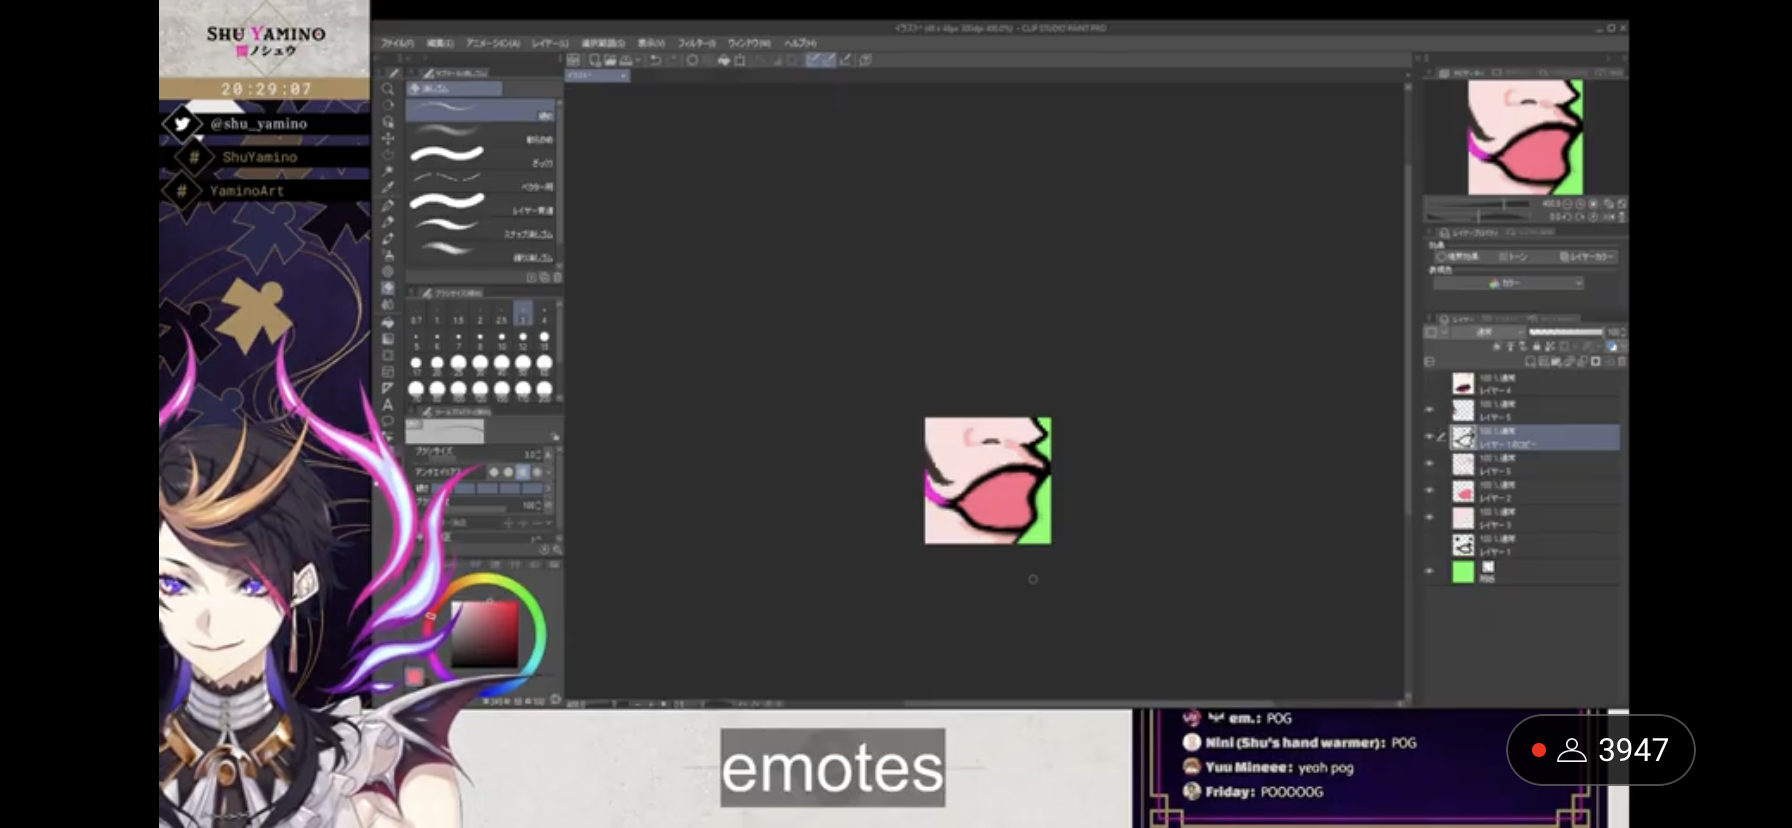Select the Fill bucket tool
1792x828 pixels.
(388, 322)
